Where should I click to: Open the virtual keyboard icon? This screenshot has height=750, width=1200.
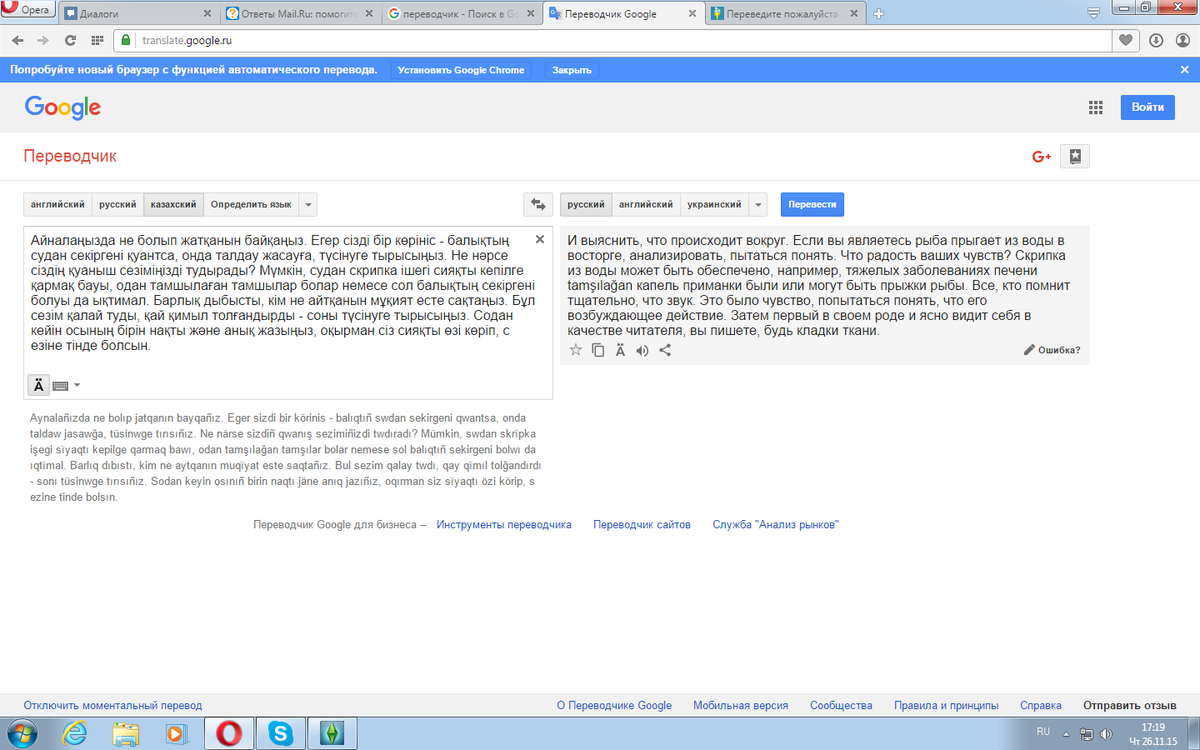coord(60,385)
